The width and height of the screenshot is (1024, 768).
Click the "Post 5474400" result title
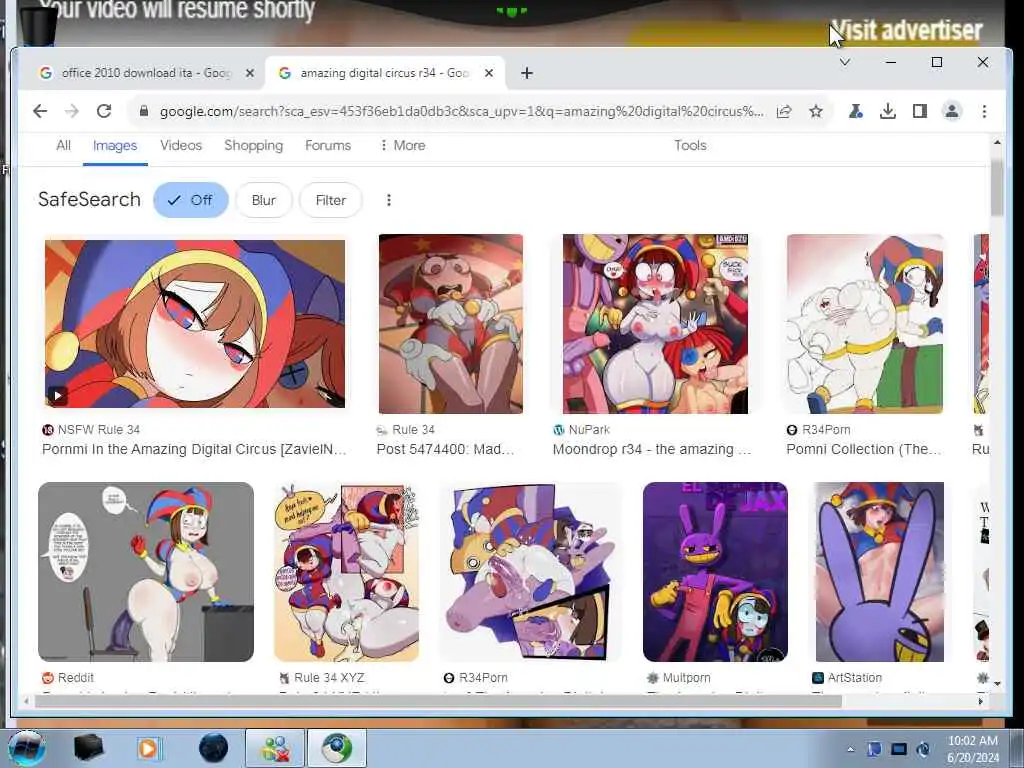tap(445, 449)
